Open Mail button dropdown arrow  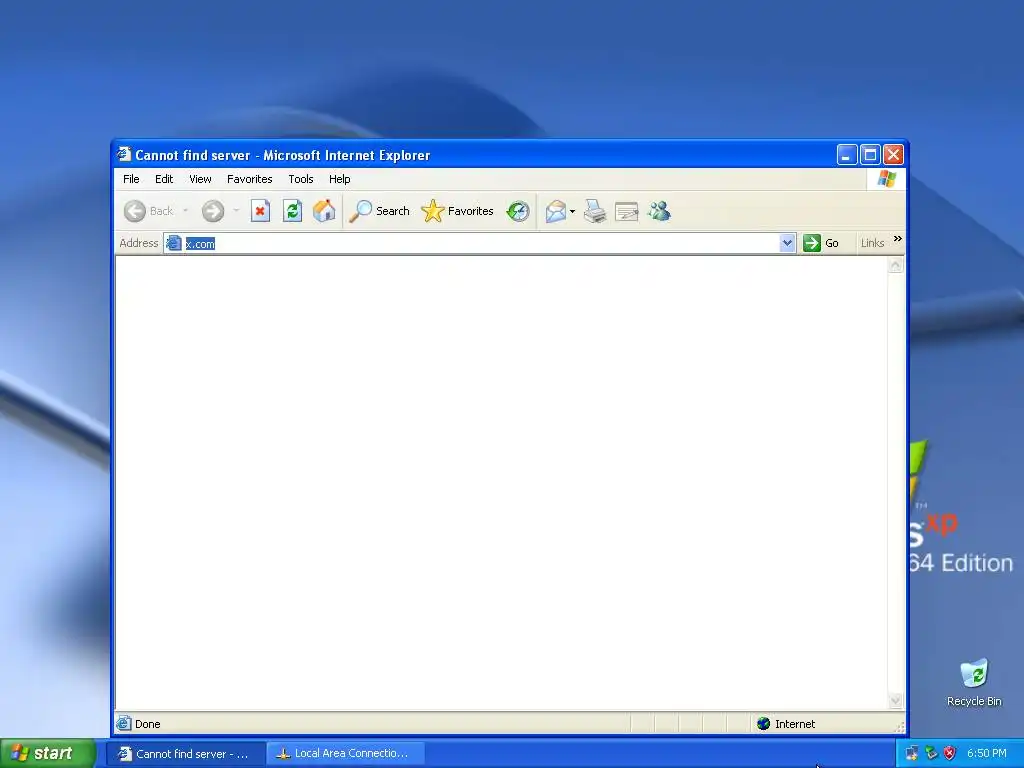point(573,212)
